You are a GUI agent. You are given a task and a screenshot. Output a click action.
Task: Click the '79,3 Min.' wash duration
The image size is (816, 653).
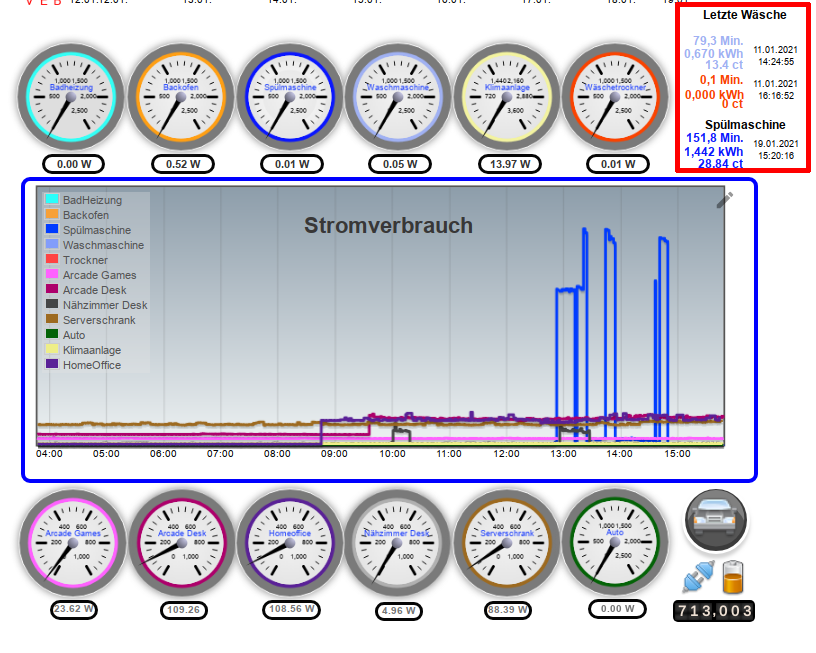tap(718, 41)
